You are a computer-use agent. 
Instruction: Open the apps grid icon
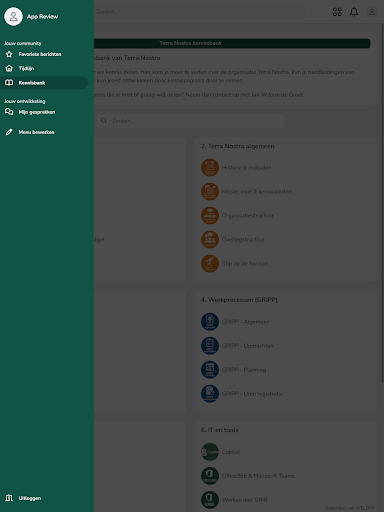337,12
